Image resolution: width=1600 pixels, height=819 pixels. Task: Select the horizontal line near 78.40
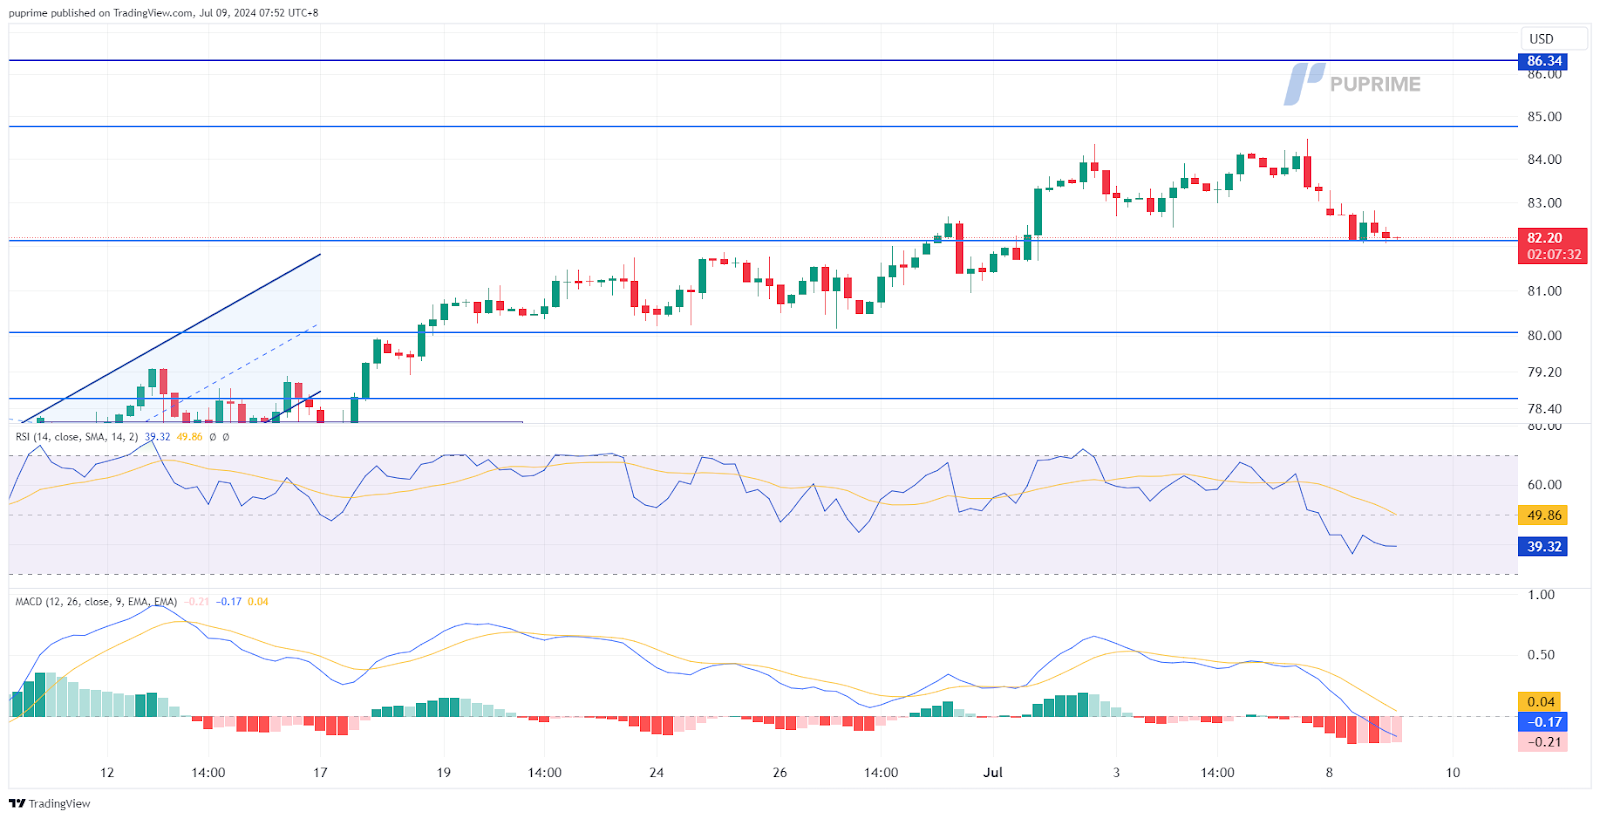(763, 398)
